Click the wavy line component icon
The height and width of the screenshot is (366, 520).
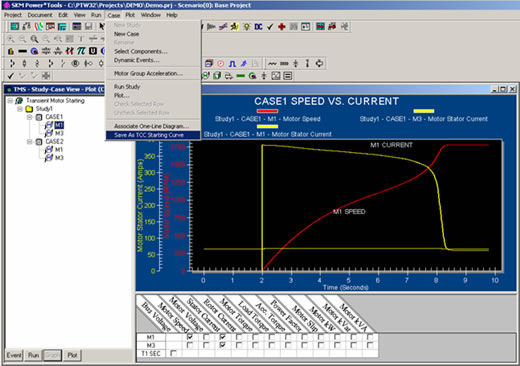click(x=272, y=63)
